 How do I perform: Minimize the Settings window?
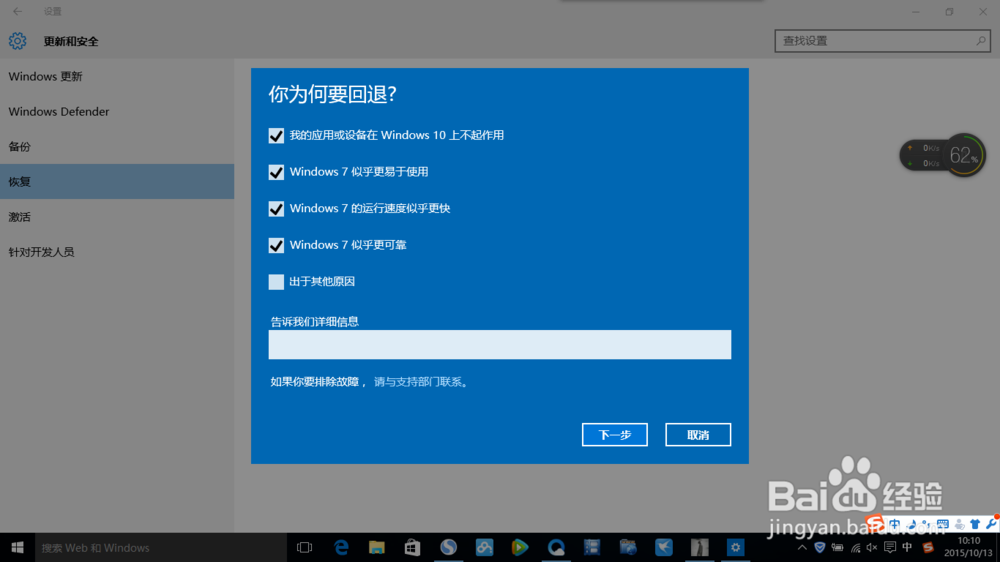916,11
